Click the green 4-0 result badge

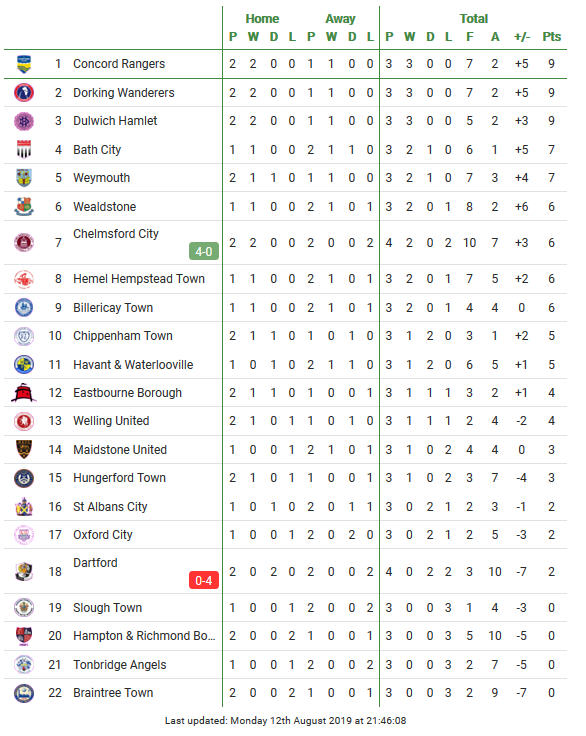point(204,252)
